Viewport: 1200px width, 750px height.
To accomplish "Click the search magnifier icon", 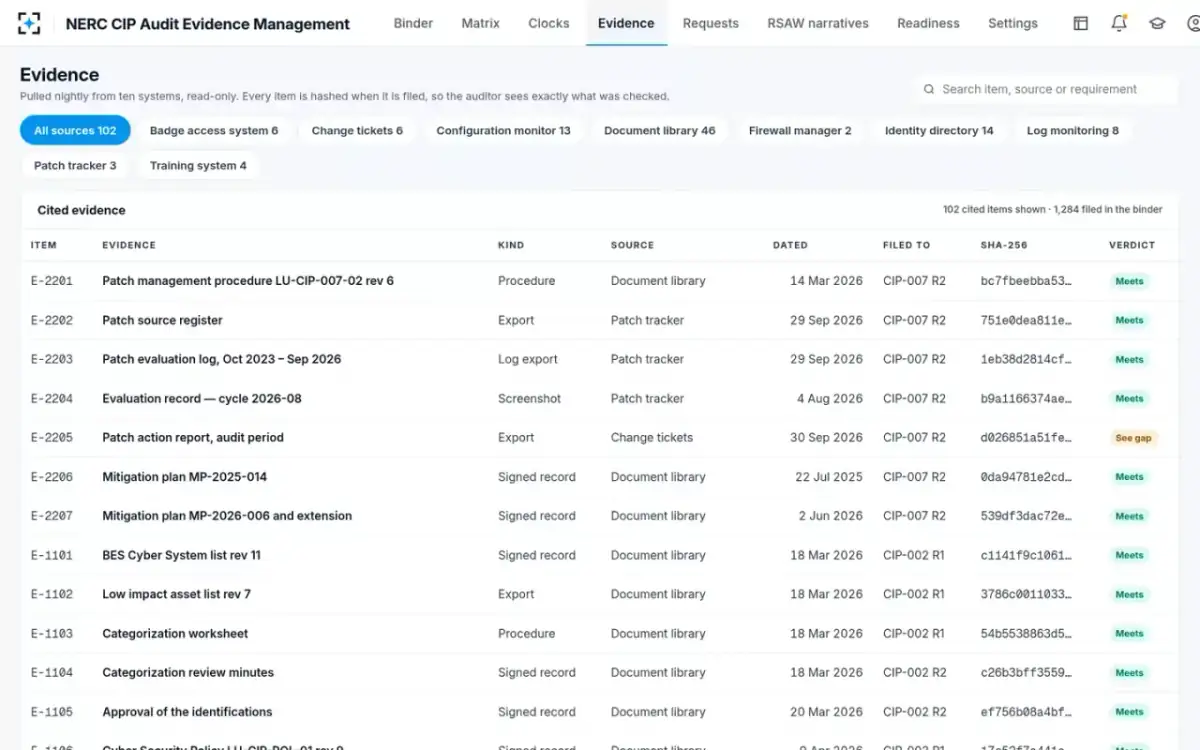I will [x=929, y=89].
